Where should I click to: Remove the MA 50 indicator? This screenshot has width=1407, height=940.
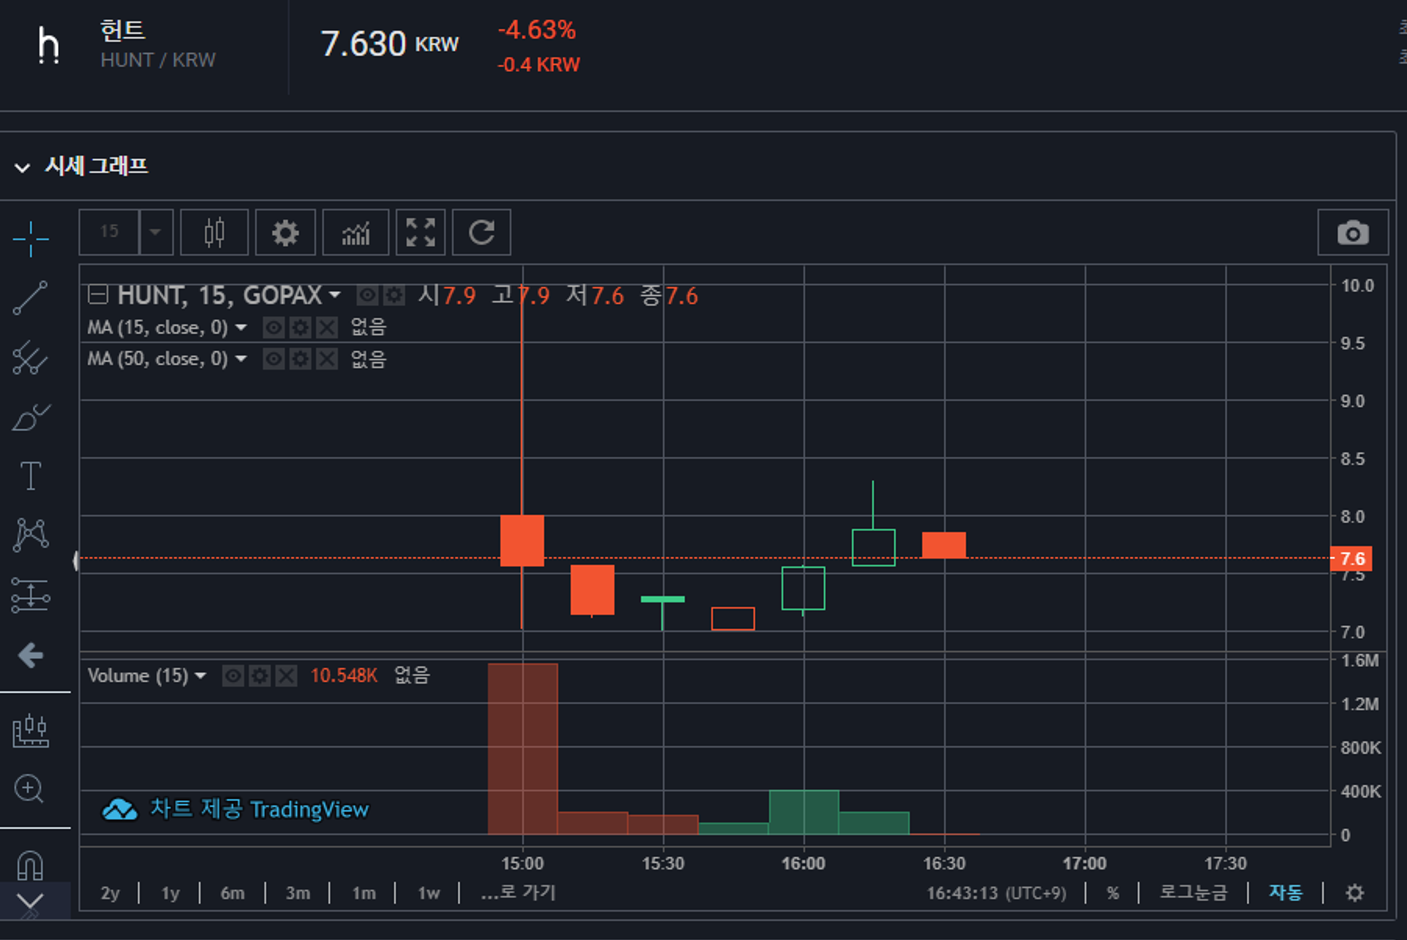pos(327,359)
